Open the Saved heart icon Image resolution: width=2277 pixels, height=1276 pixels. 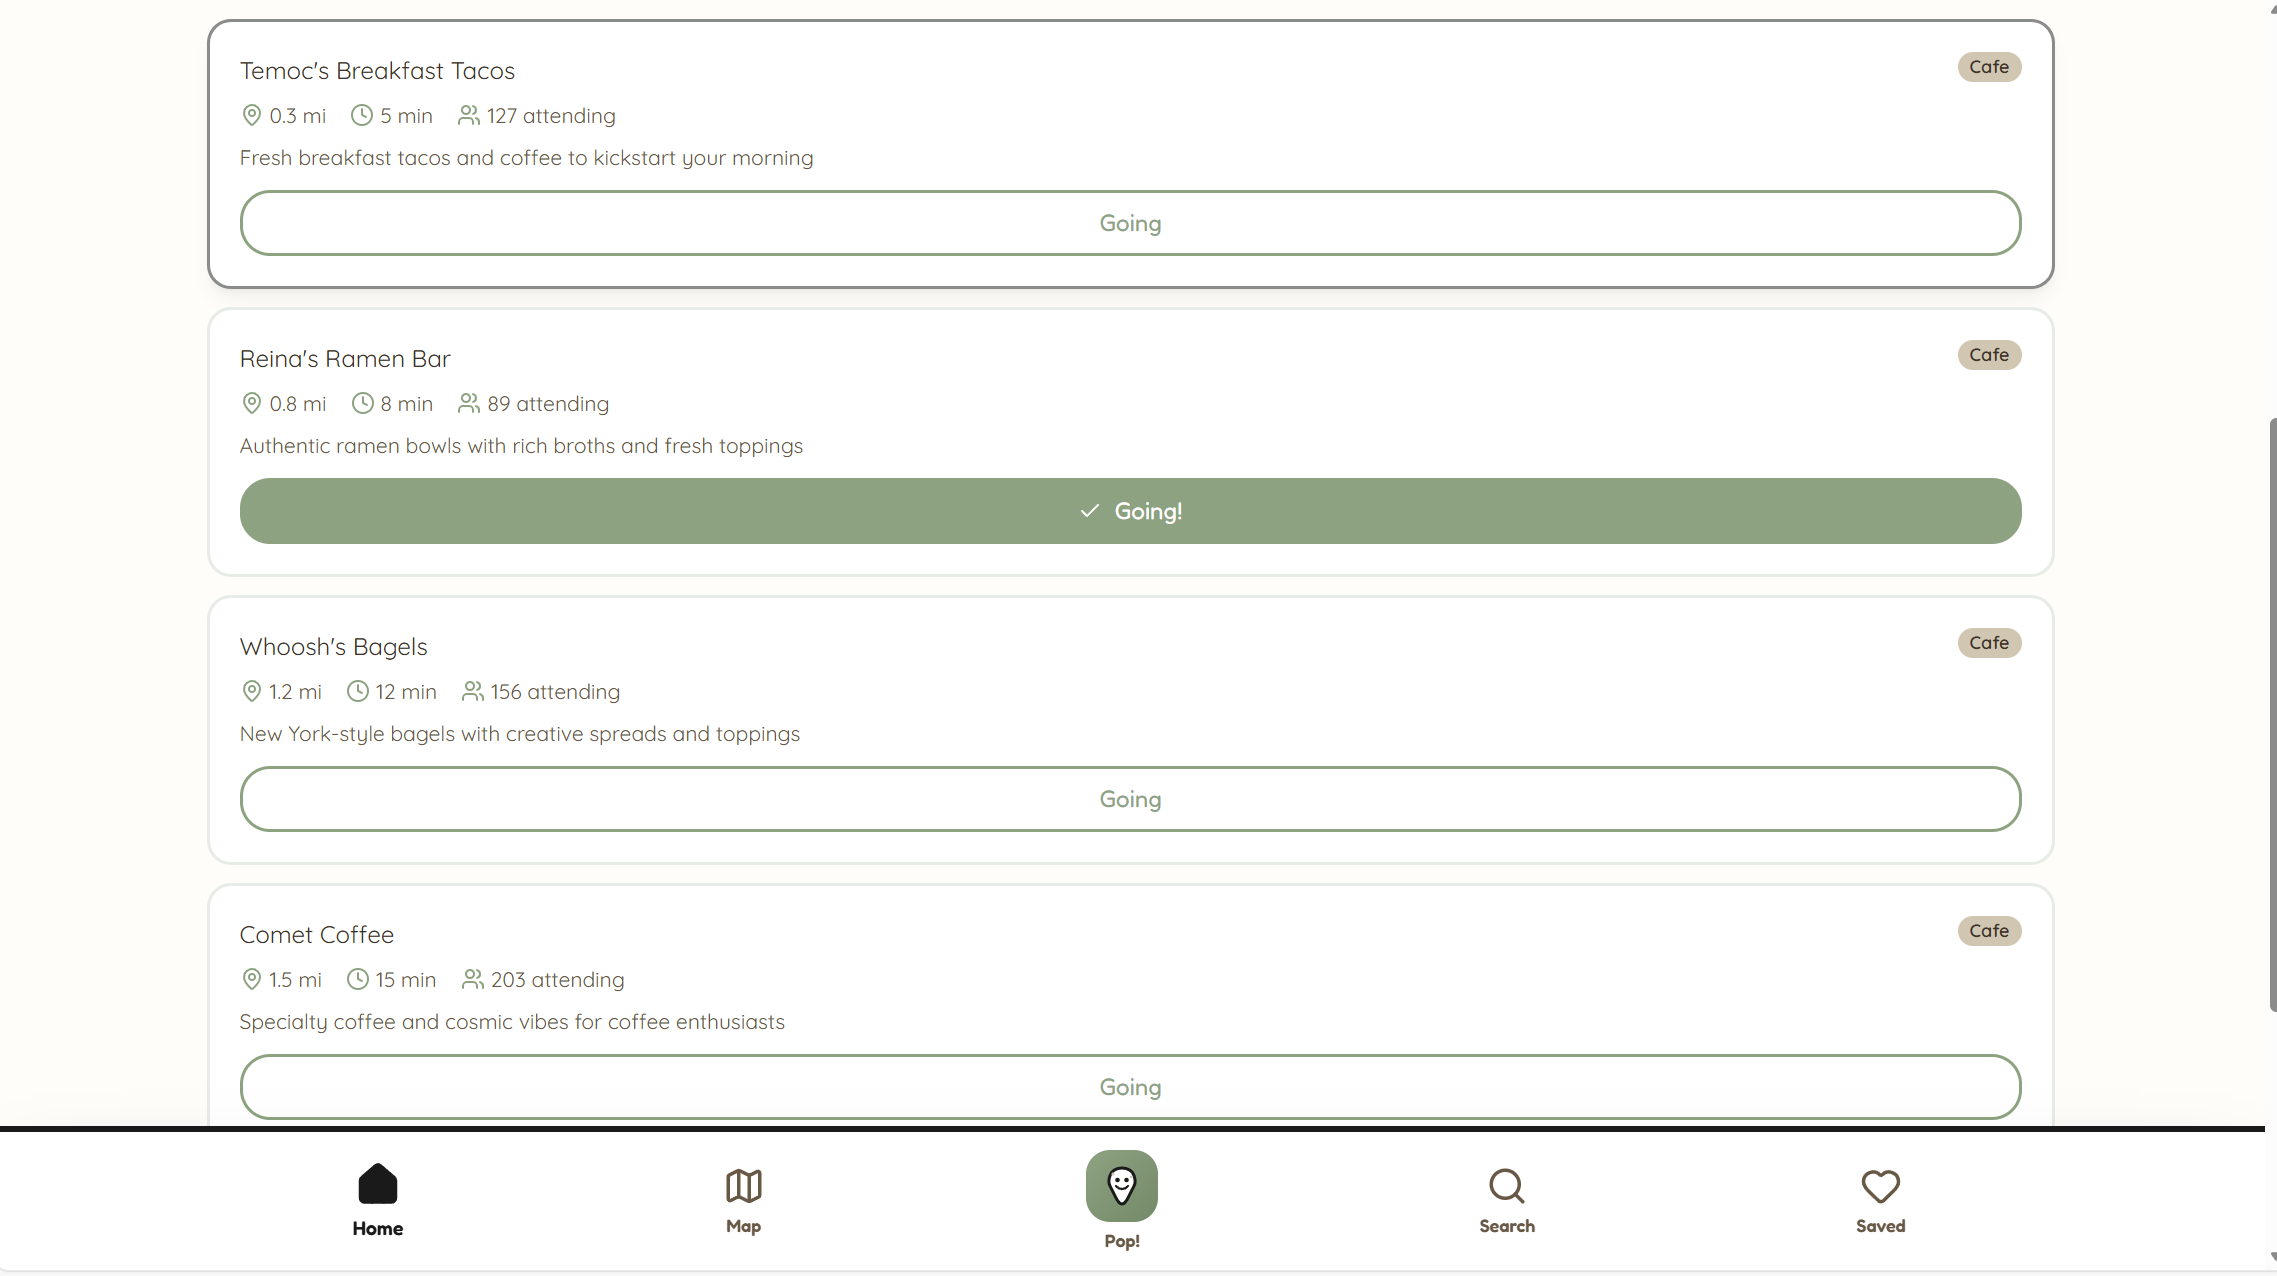tap(1880, 1187)
